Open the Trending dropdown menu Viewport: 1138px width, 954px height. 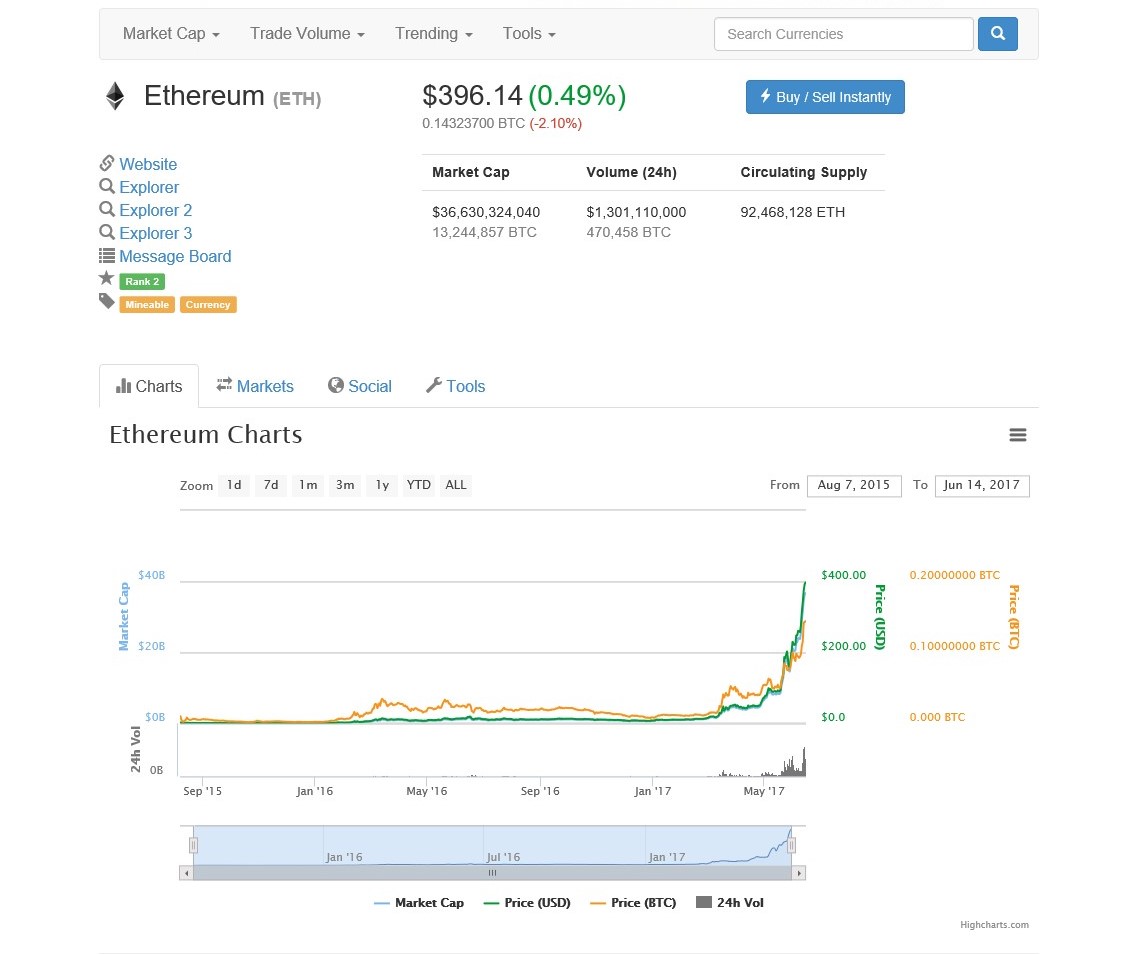(433, 33)
